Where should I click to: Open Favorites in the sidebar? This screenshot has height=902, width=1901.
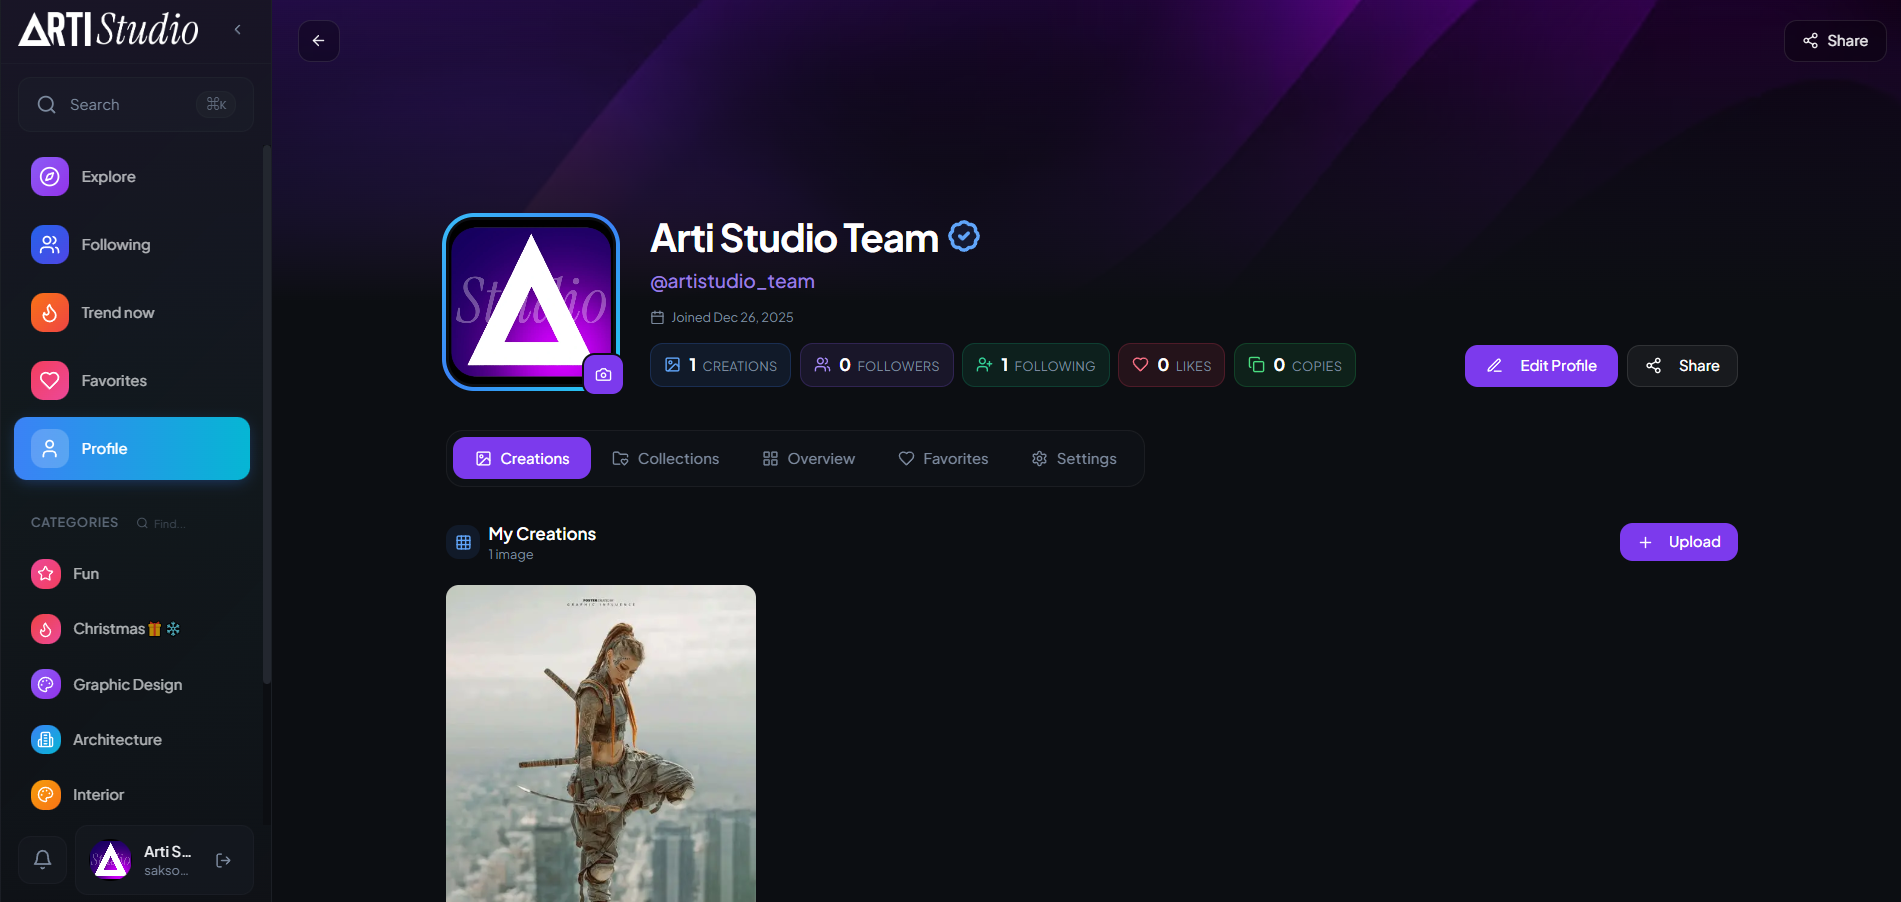pos(132,381)
